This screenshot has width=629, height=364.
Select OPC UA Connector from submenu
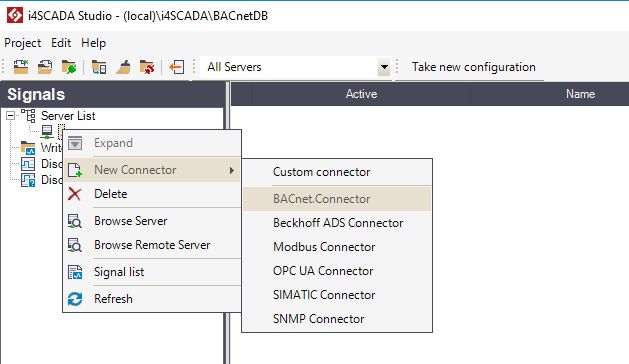337,271
